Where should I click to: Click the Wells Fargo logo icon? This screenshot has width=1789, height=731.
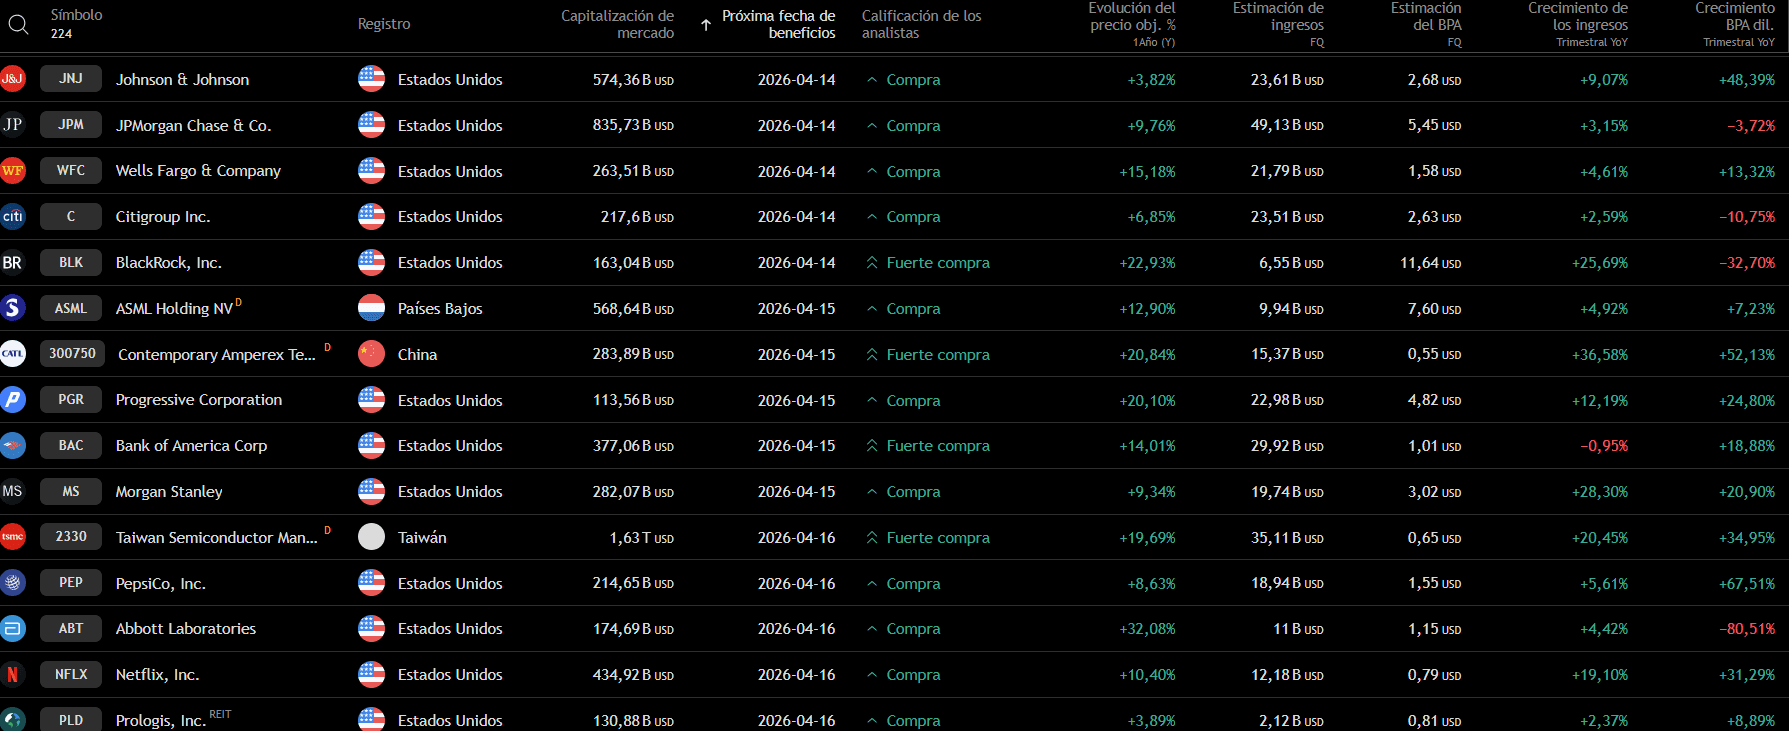tap(12, 171)
